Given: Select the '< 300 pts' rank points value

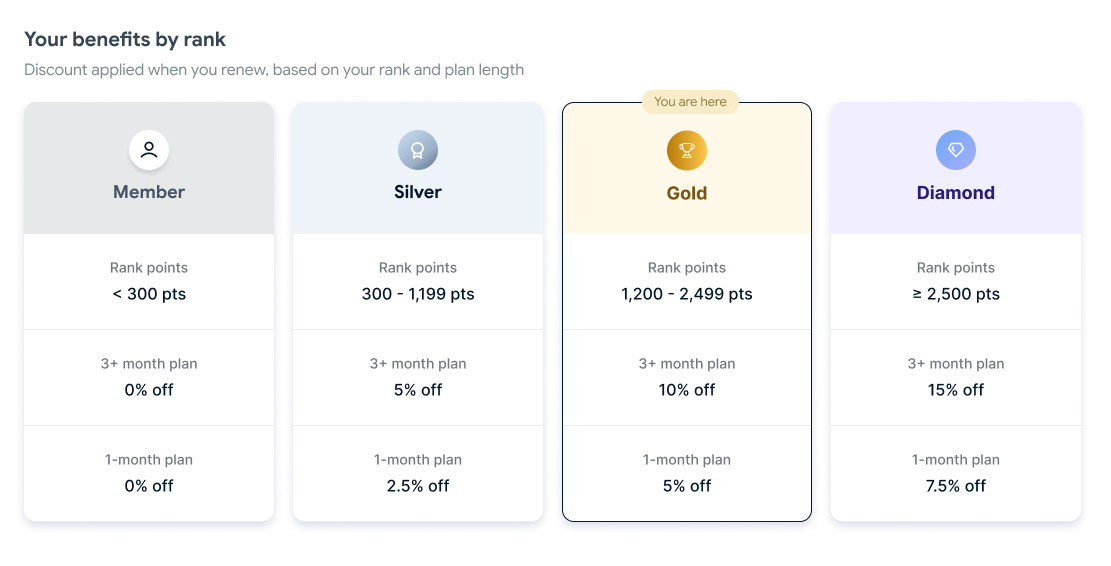Looking at the screenshot, I should (x=149, y=294).
